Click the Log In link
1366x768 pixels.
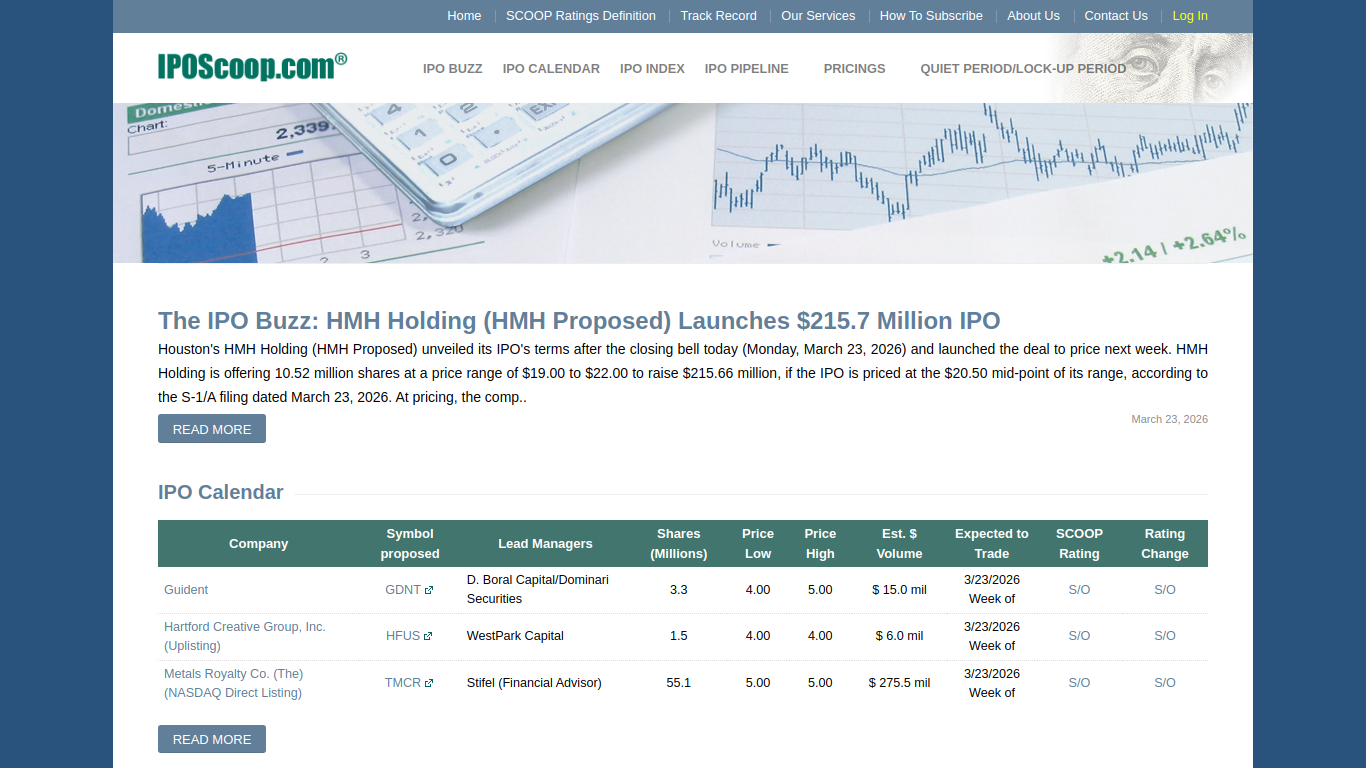coord(1190,16)
